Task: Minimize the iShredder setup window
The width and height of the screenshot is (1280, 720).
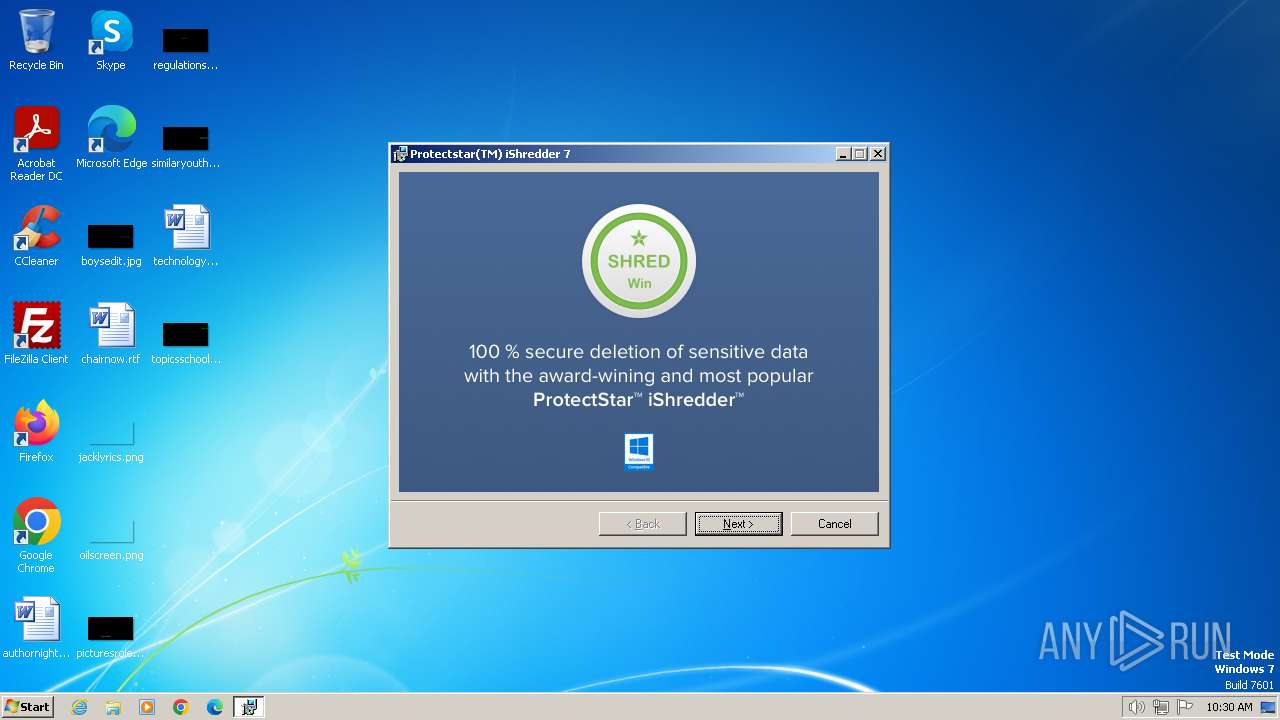Action: [843, 154]
